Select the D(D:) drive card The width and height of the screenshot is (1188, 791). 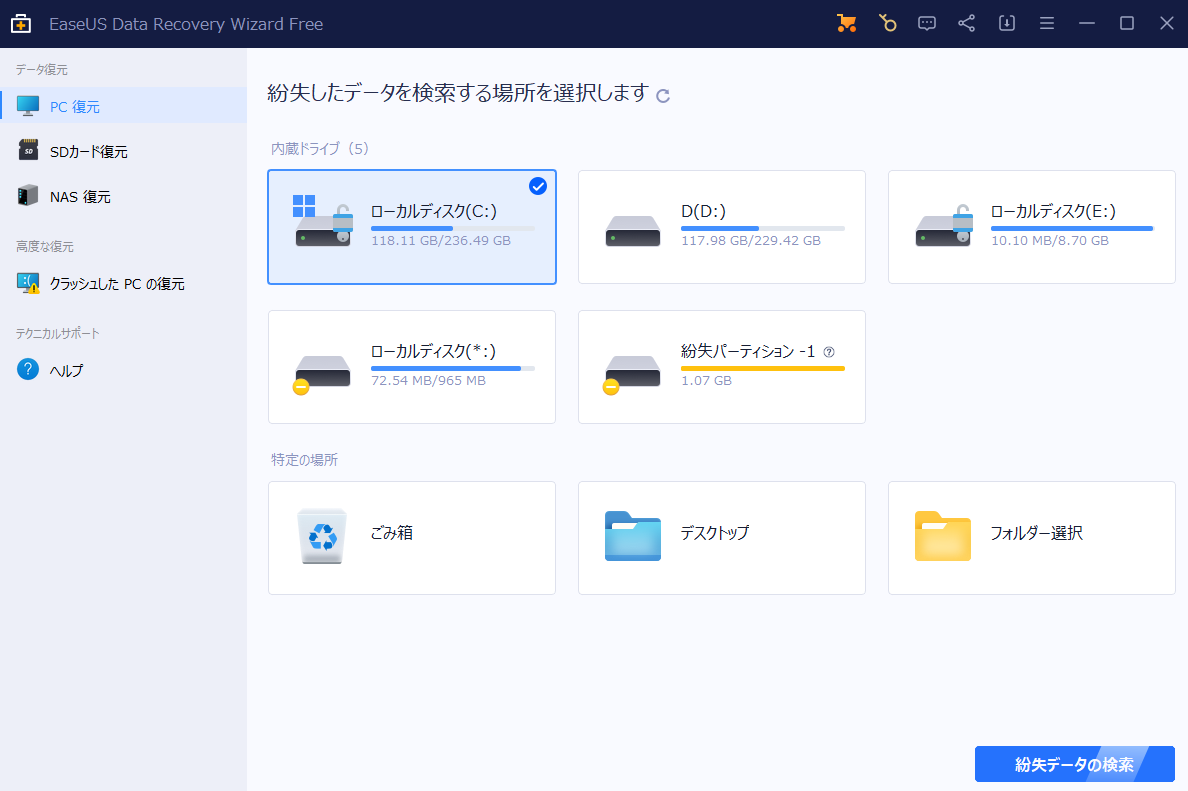pos(721,227)
